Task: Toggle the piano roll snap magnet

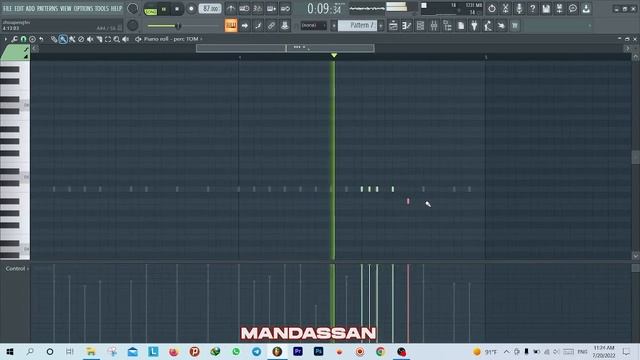Action: pyautogui.click(x=23, y=39)
